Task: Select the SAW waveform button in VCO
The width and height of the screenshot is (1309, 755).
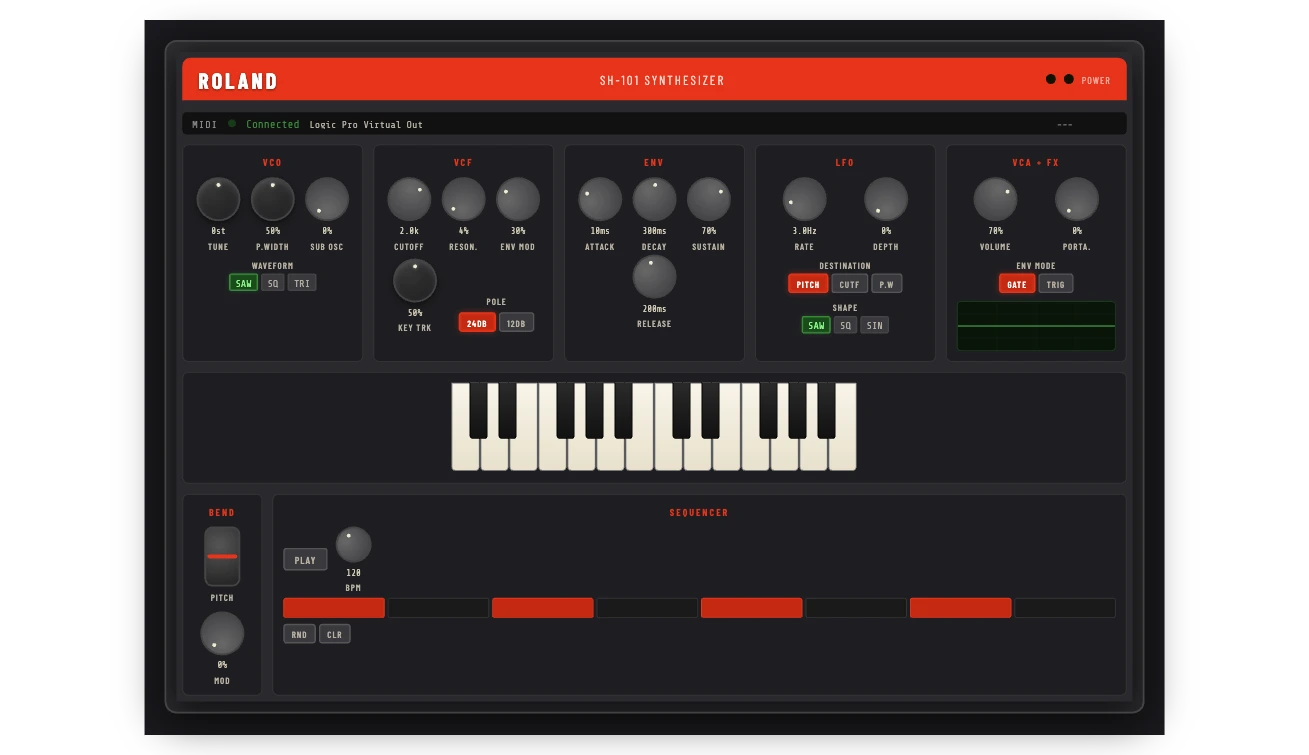Action: tap(243, 283)
